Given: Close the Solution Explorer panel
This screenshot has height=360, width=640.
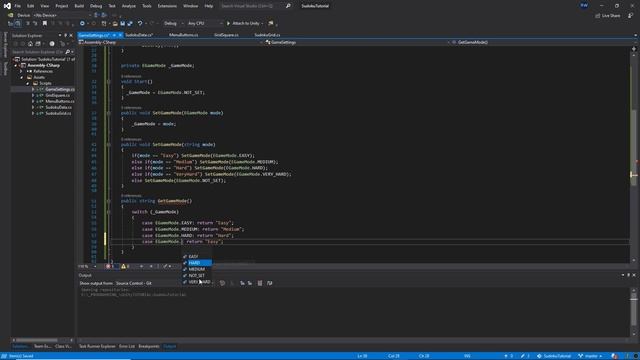Looking at the screenshot, I should coord(71,36).
